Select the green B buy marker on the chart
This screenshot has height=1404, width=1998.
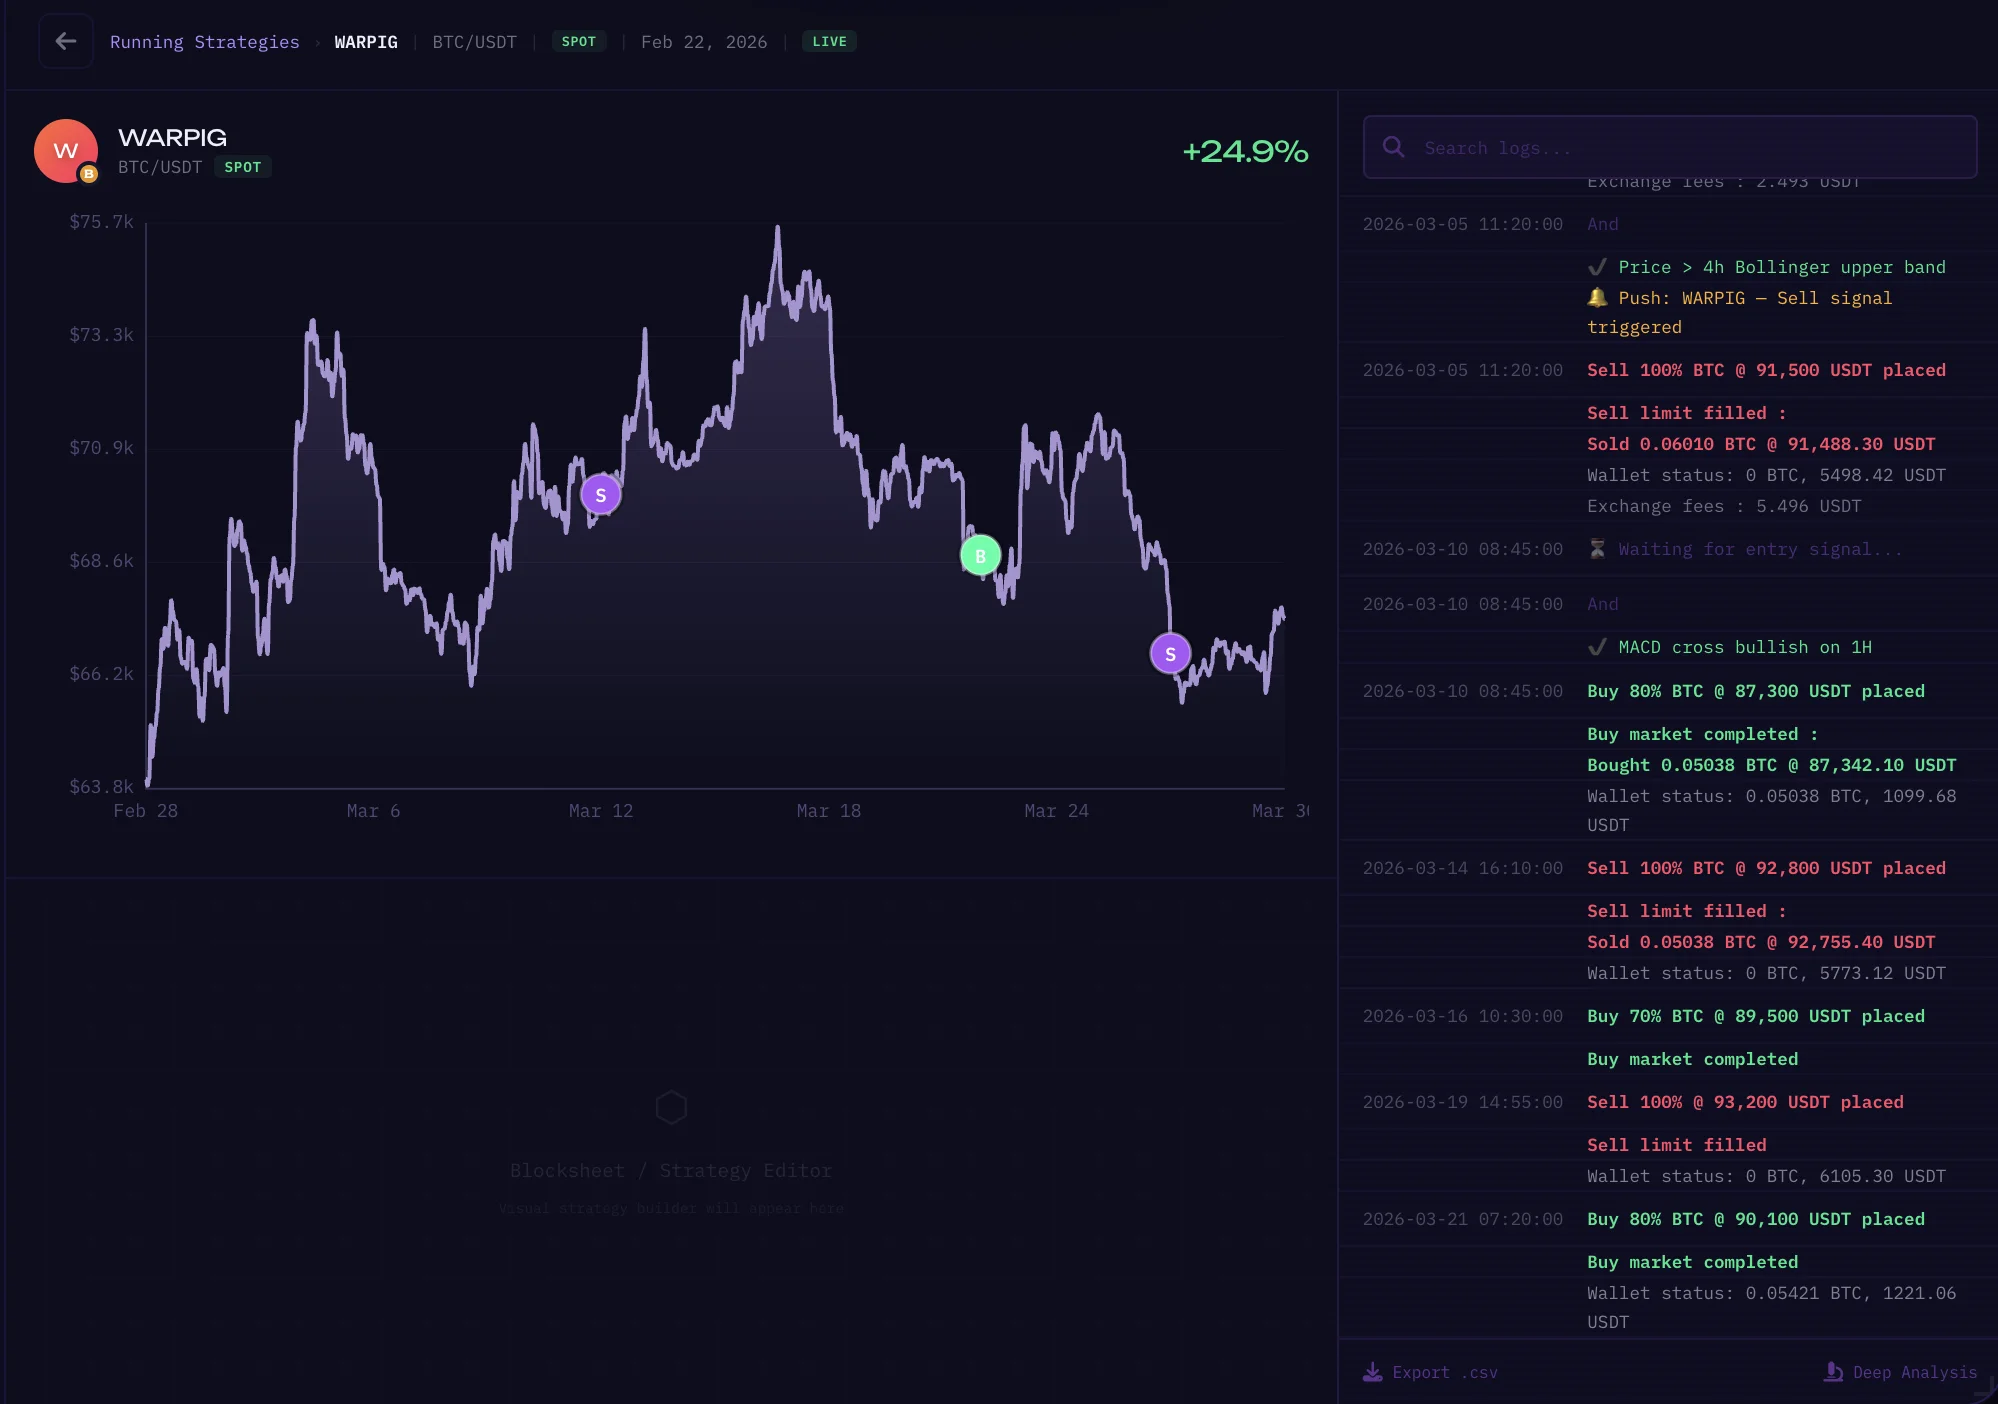(979, 554)
